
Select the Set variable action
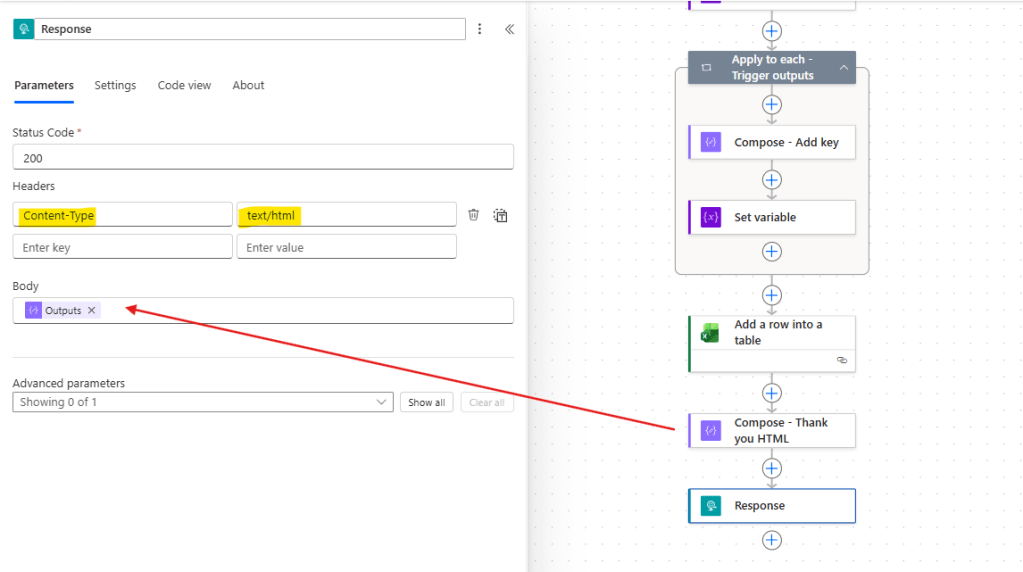[x=772, y=217]
